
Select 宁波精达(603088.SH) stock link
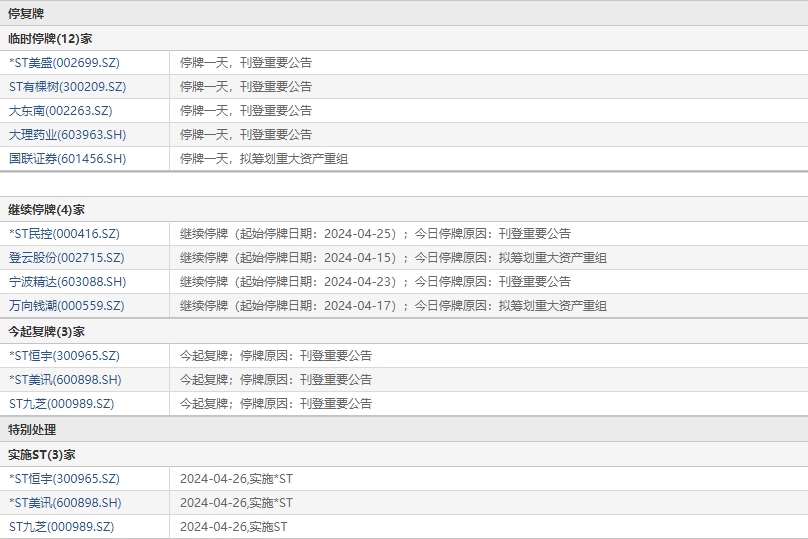click(67, 281)
